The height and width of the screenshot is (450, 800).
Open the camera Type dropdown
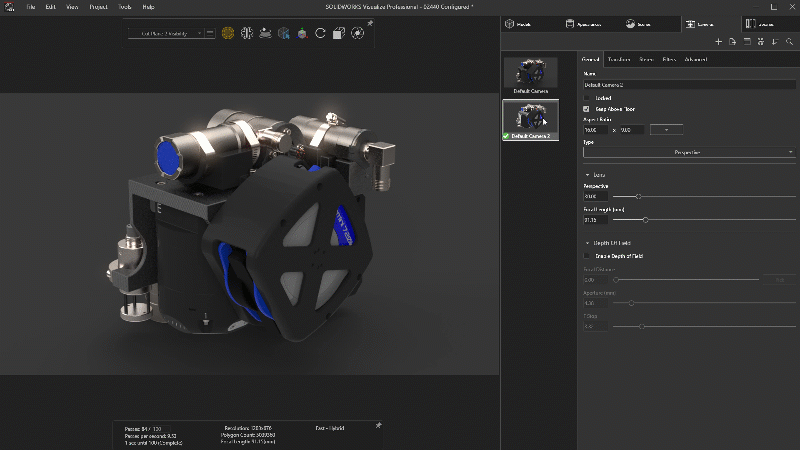[x=689, y=152]
